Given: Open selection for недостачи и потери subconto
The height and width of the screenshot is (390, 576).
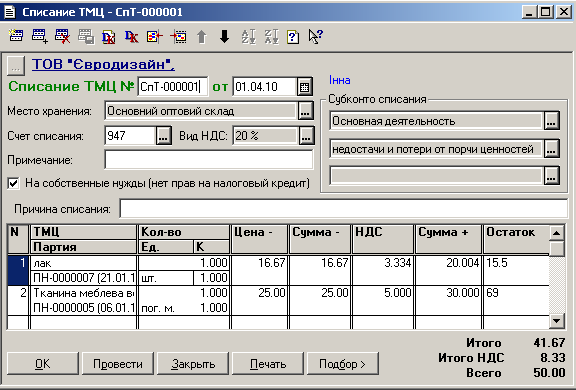Looking at the screenshot, I should [x=551, y=149].
